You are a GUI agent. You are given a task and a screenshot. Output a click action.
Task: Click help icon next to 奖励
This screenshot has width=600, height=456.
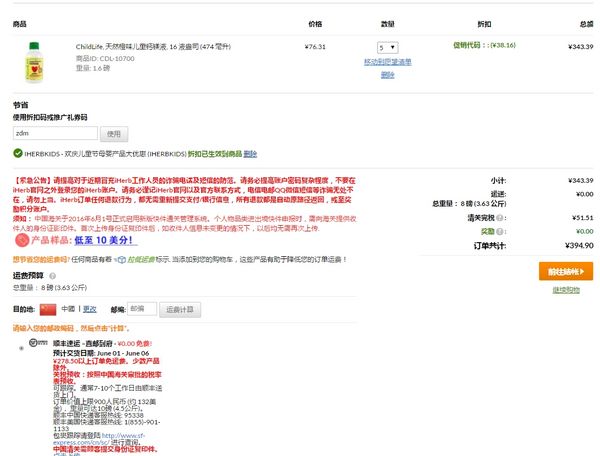[499, 231]
